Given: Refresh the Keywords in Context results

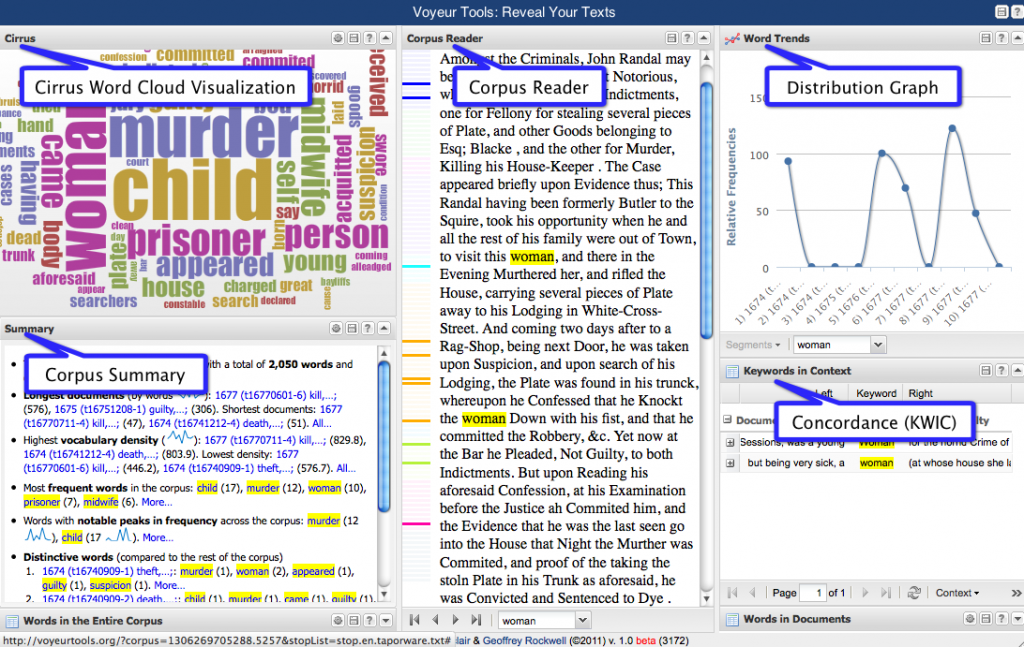Looking at the screenshot, I should pos(914,593).
